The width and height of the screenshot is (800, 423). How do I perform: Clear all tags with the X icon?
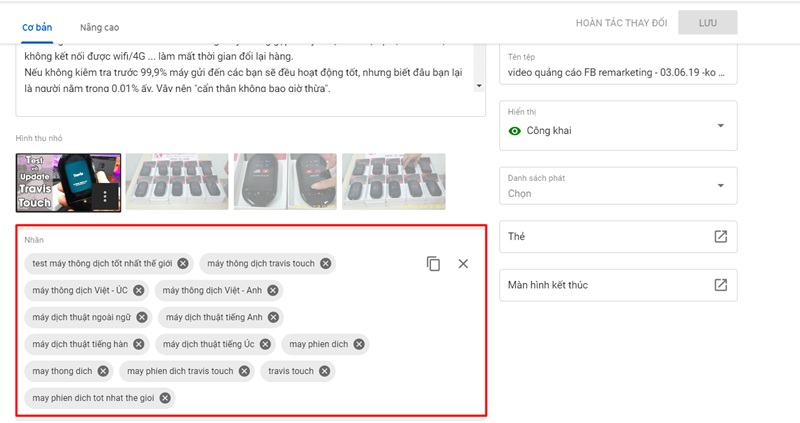pos(463,264)
